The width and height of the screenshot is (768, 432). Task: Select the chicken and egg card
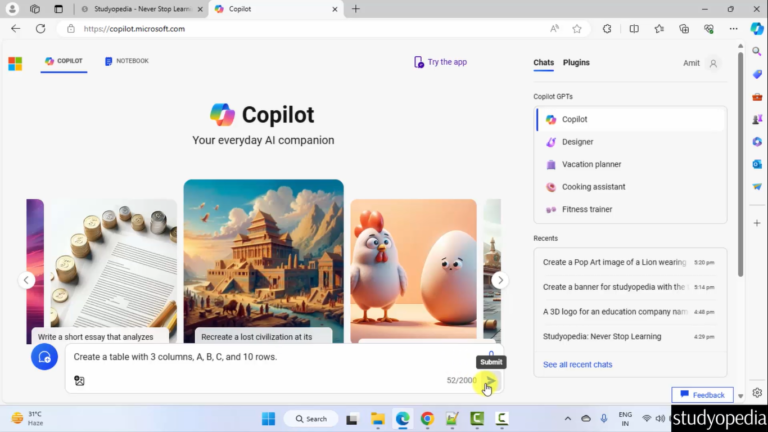pos(413,271)
